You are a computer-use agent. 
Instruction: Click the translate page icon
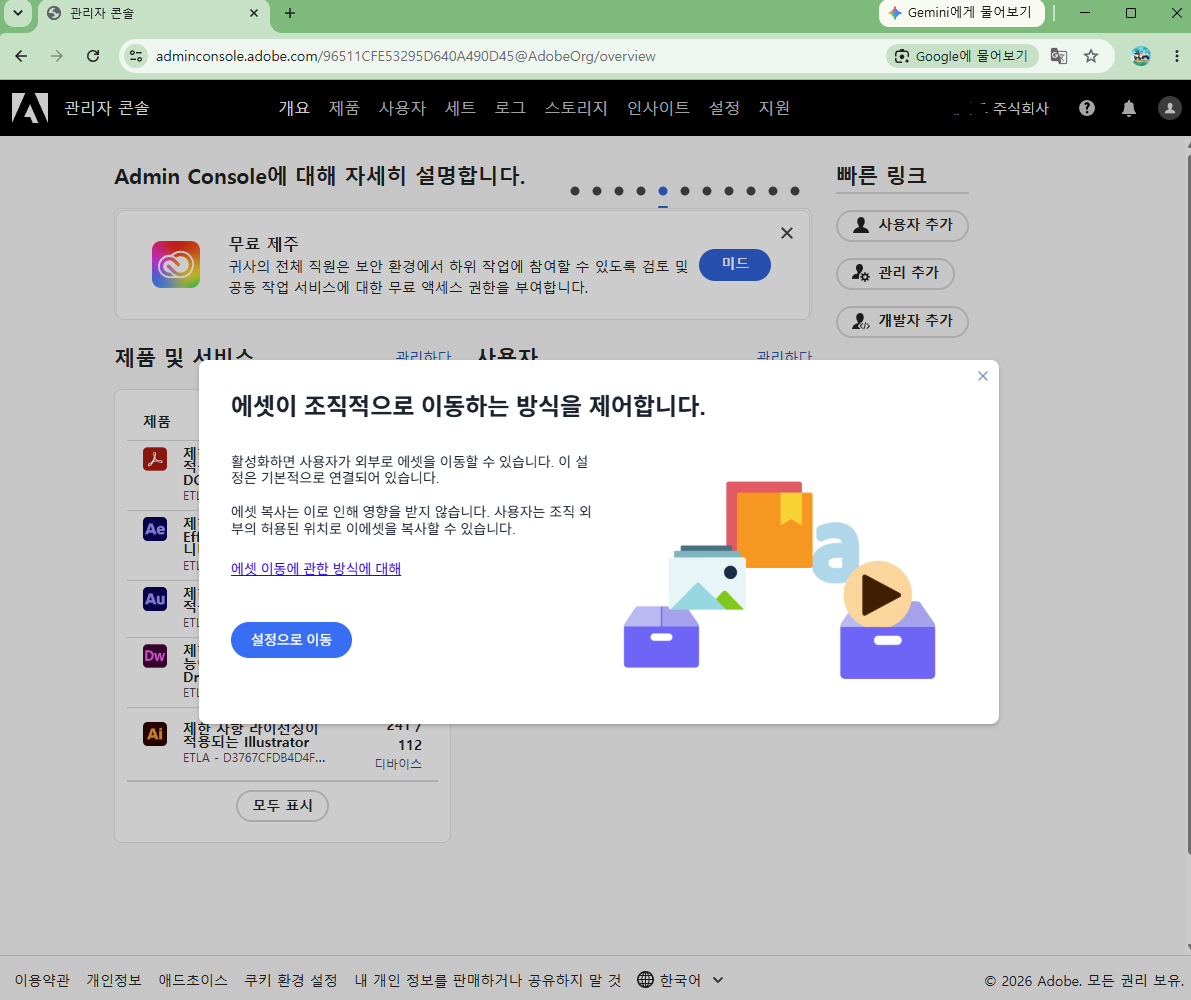[1059, 55]
